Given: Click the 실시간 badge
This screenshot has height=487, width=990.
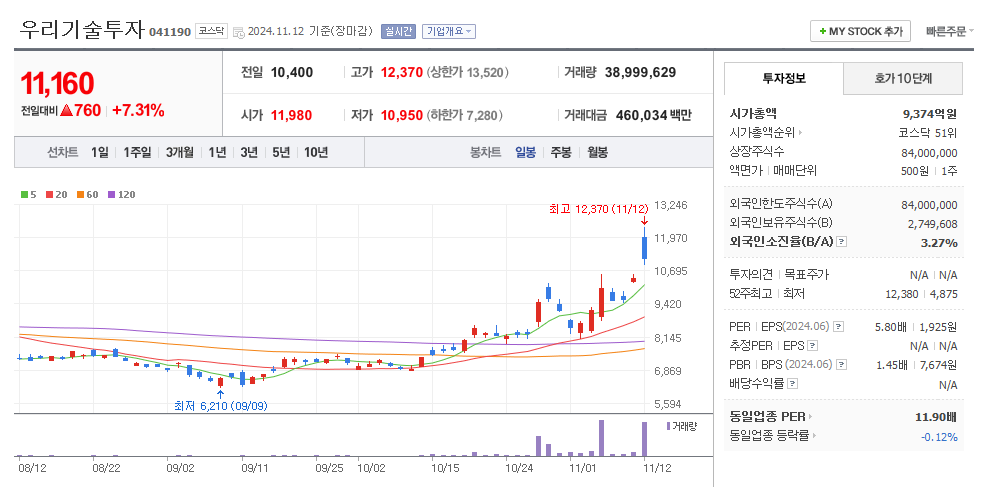Looking at the screenshot, I should coord(398,31).
